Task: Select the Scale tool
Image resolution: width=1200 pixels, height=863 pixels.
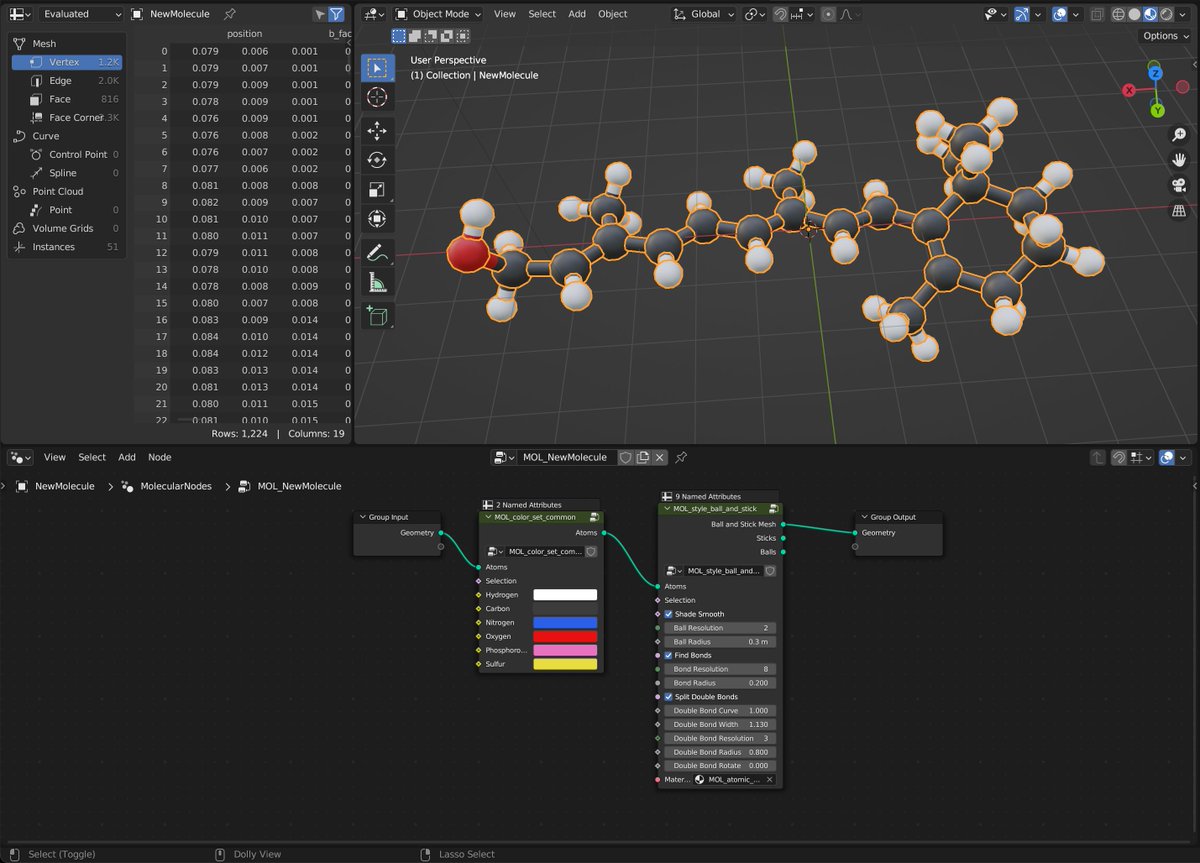Action: (376, 189)
